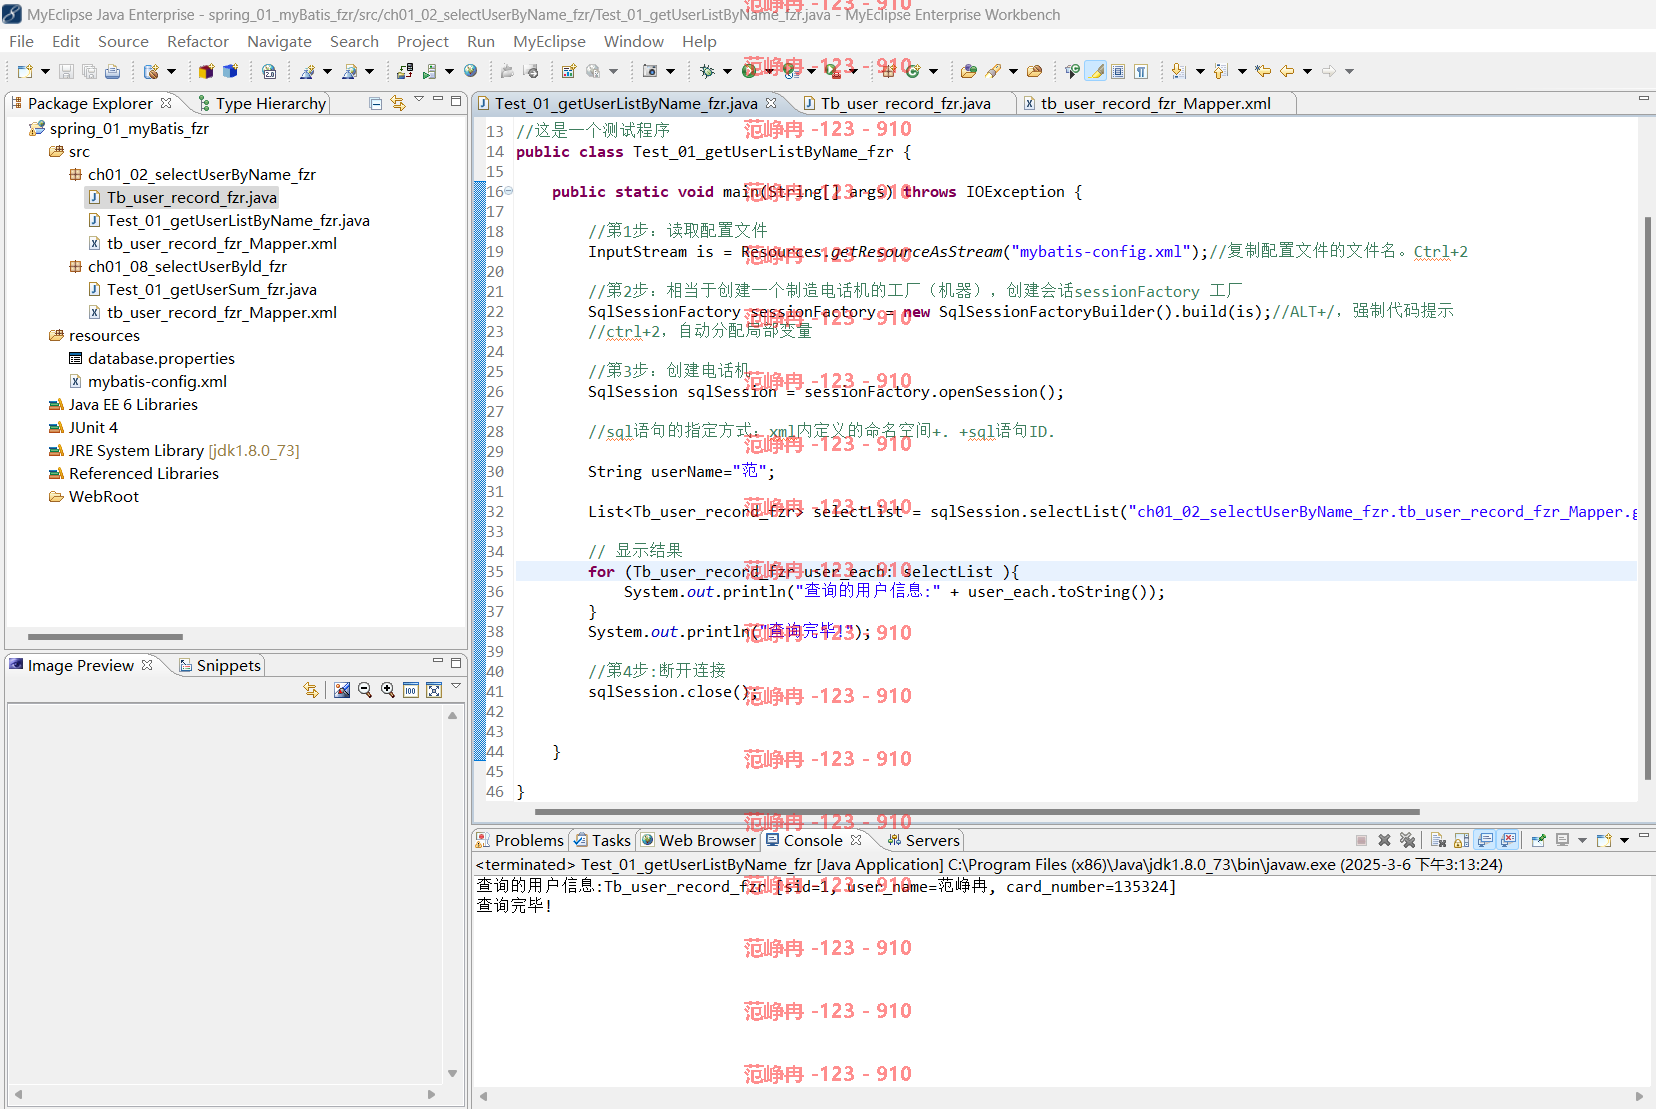Select the Referenced Libraries node
The height and width of the screenshot is (1109, 1656).
[143, 473]
